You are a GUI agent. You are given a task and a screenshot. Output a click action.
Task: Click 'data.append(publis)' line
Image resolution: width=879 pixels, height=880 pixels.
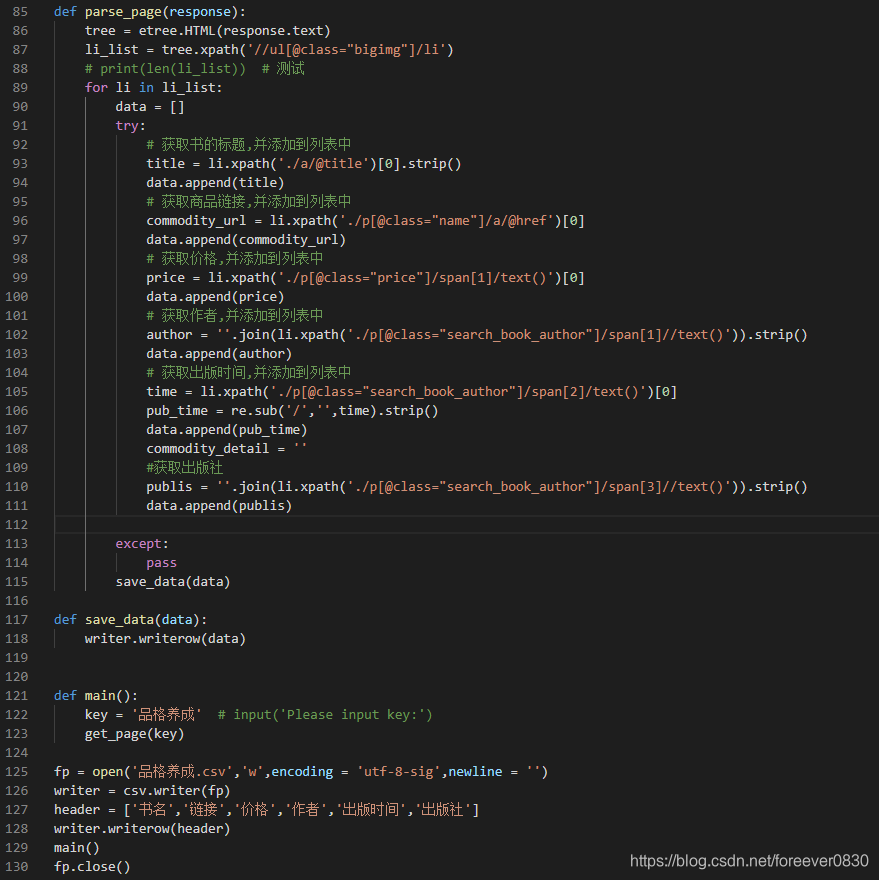pyautogui.click(x=219, y=506)
